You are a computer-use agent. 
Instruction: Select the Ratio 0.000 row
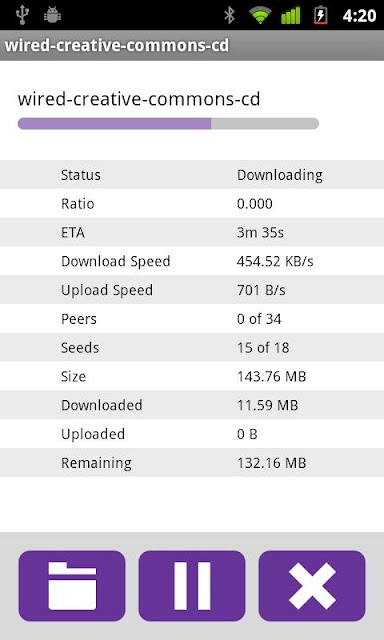pyautogui.click(x=192, y=204)
